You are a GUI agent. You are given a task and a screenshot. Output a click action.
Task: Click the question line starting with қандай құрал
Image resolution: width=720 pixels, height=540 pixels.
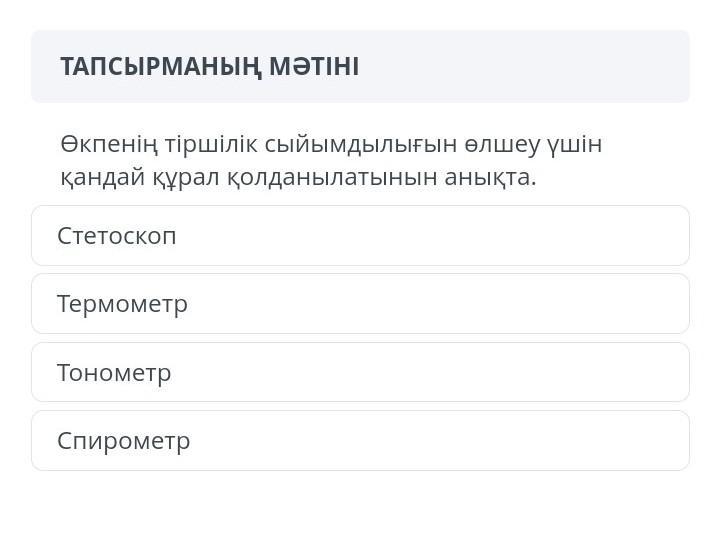coord(298,177)
